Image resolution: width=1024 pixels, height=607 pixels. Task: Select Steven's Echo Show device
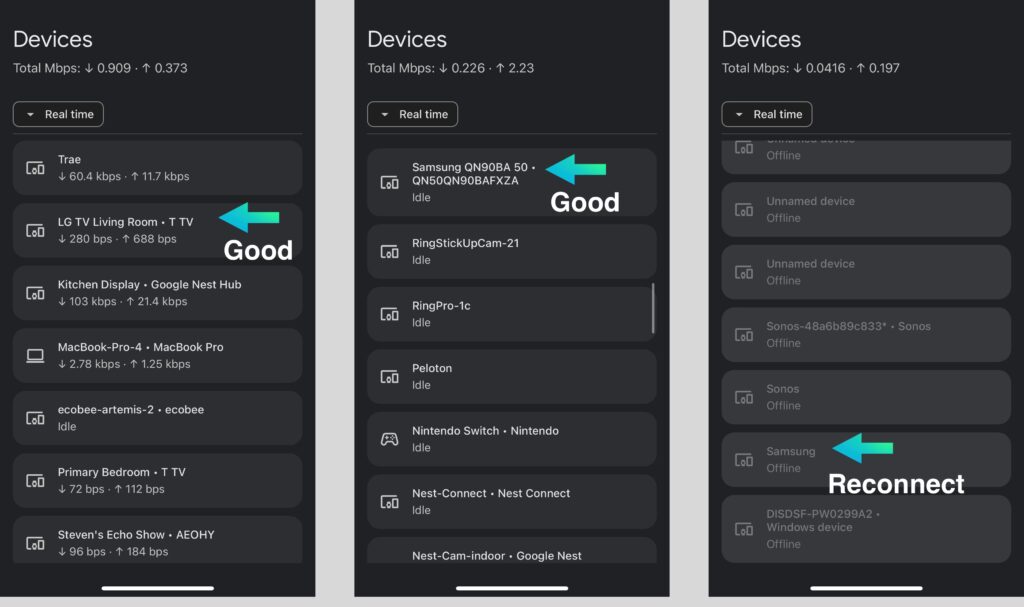[157, 541]
